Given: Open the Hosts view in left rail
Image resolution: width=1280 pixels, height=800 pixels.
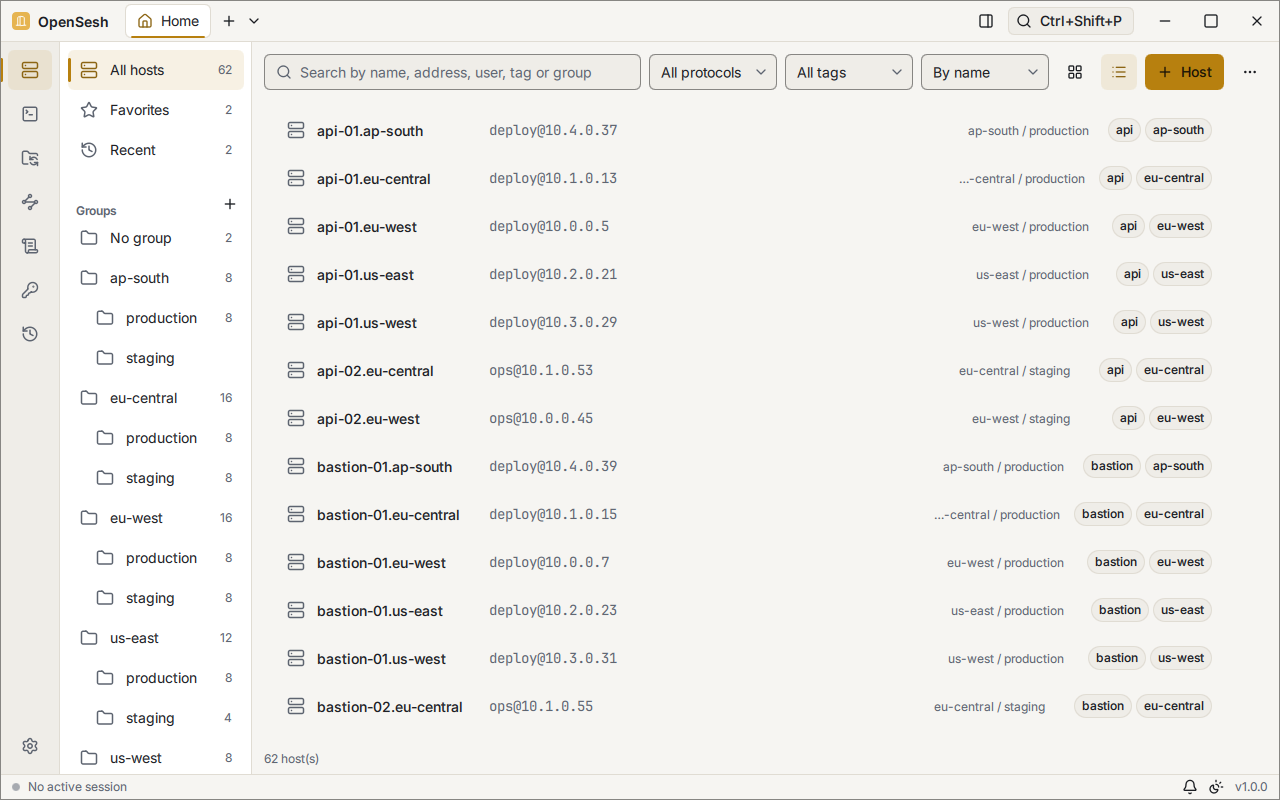Looking at the screenshot, I should click(30, 70).
